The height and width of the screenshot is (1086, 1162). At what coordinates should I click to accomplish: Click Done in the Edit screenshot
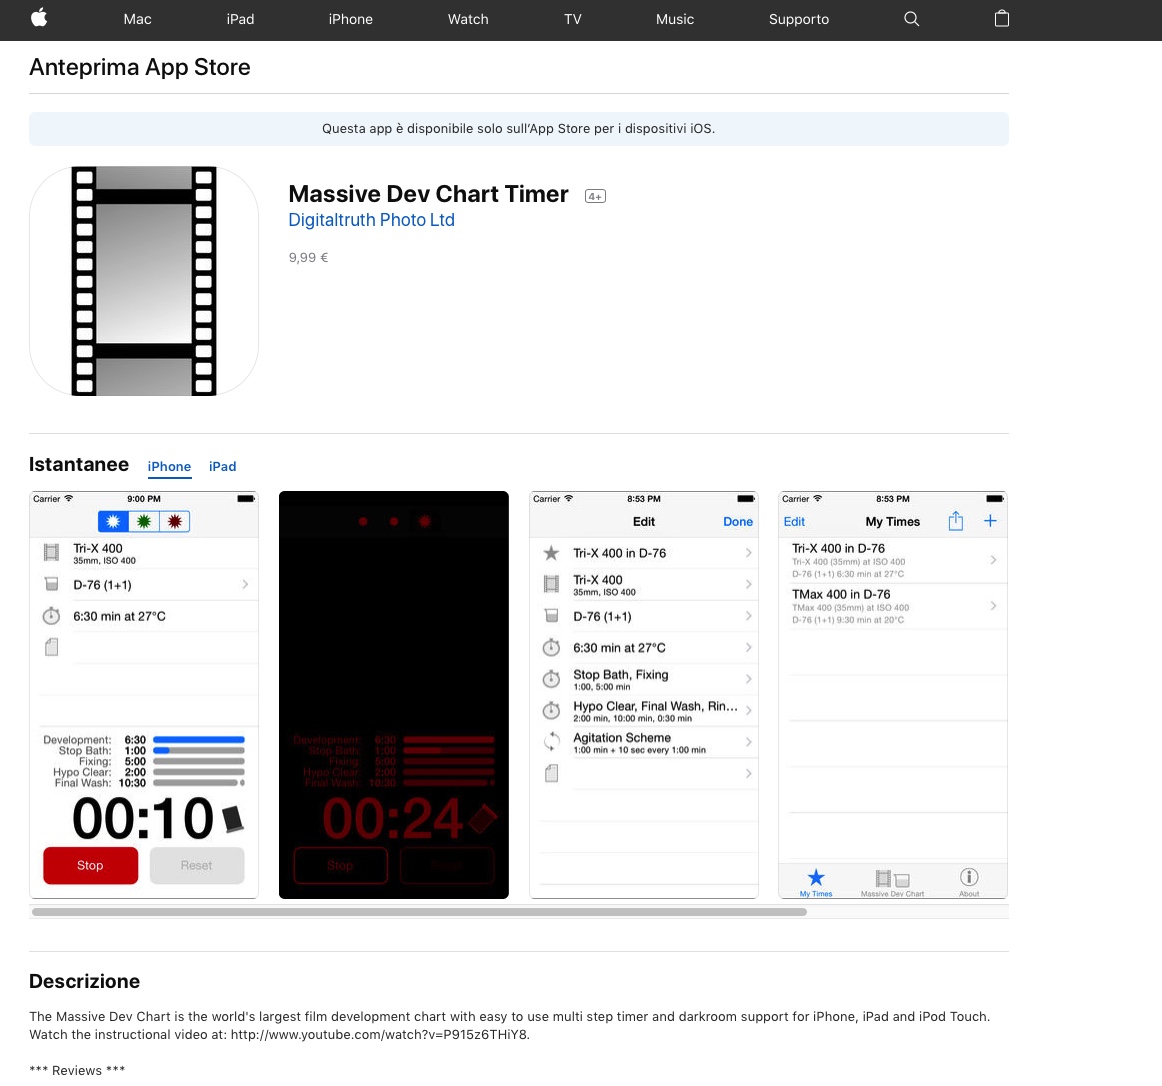pos(737,522)
